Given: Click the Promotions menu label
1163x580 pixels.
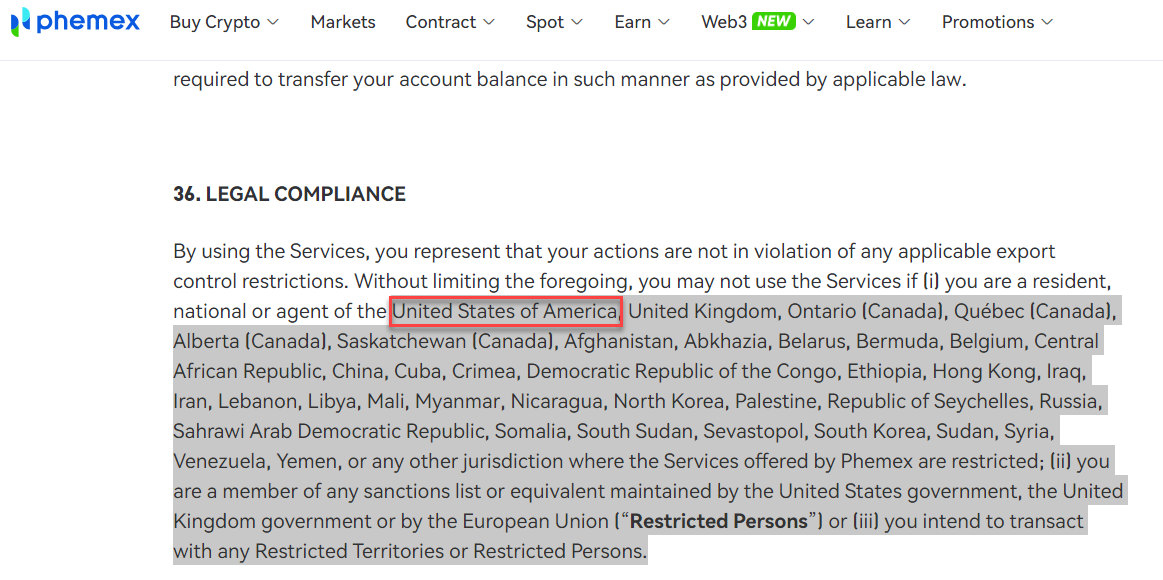Looking at the screenshot, I should point(988,22).
